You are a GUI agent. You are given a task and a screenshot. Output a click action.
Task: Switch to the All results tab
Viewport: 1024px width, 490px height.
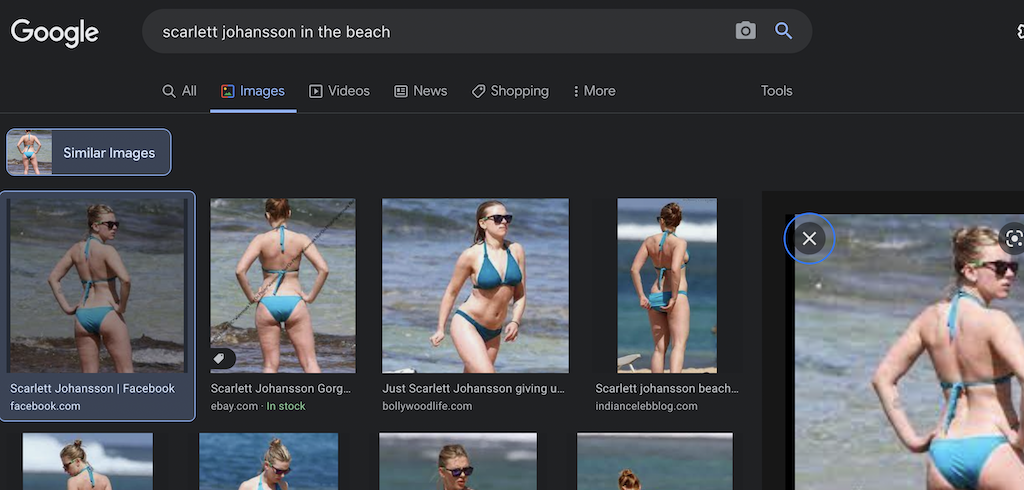[x=179, y=91]
